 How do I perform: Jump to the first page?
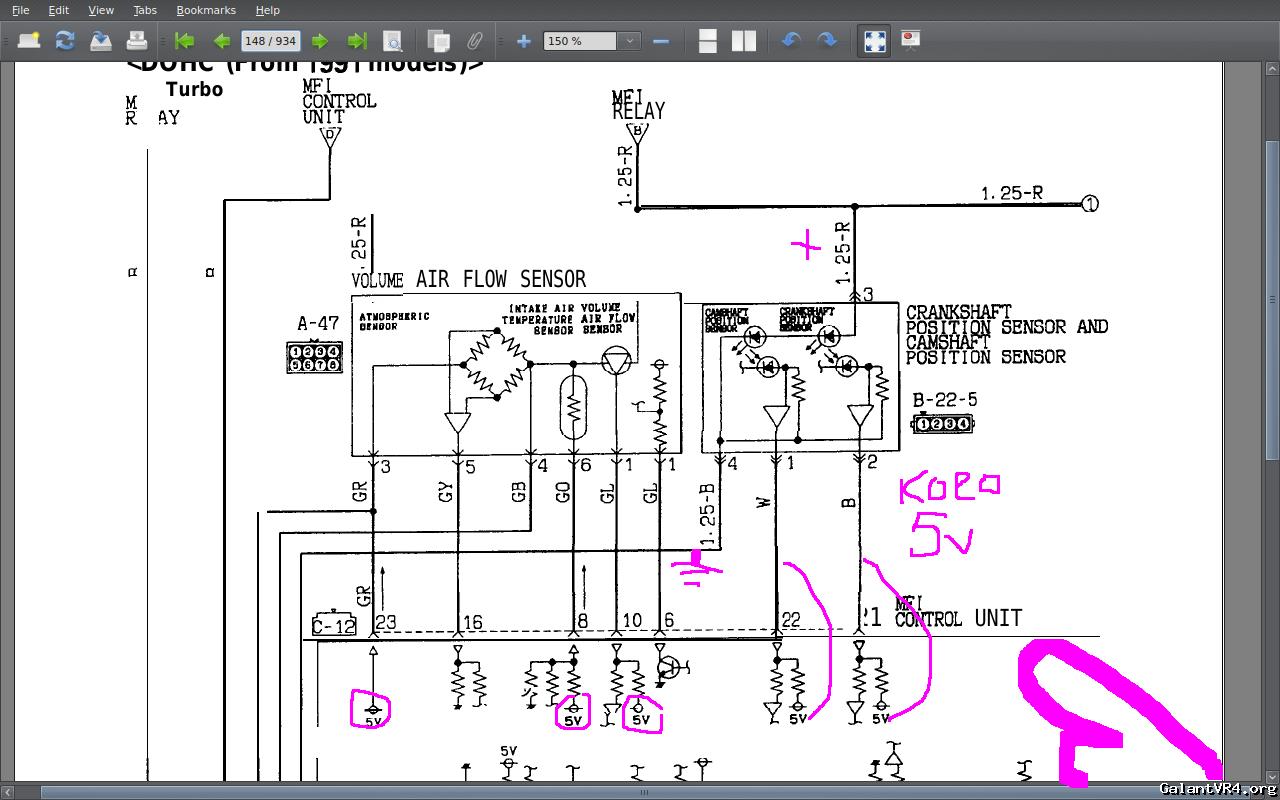coord(184,41)
